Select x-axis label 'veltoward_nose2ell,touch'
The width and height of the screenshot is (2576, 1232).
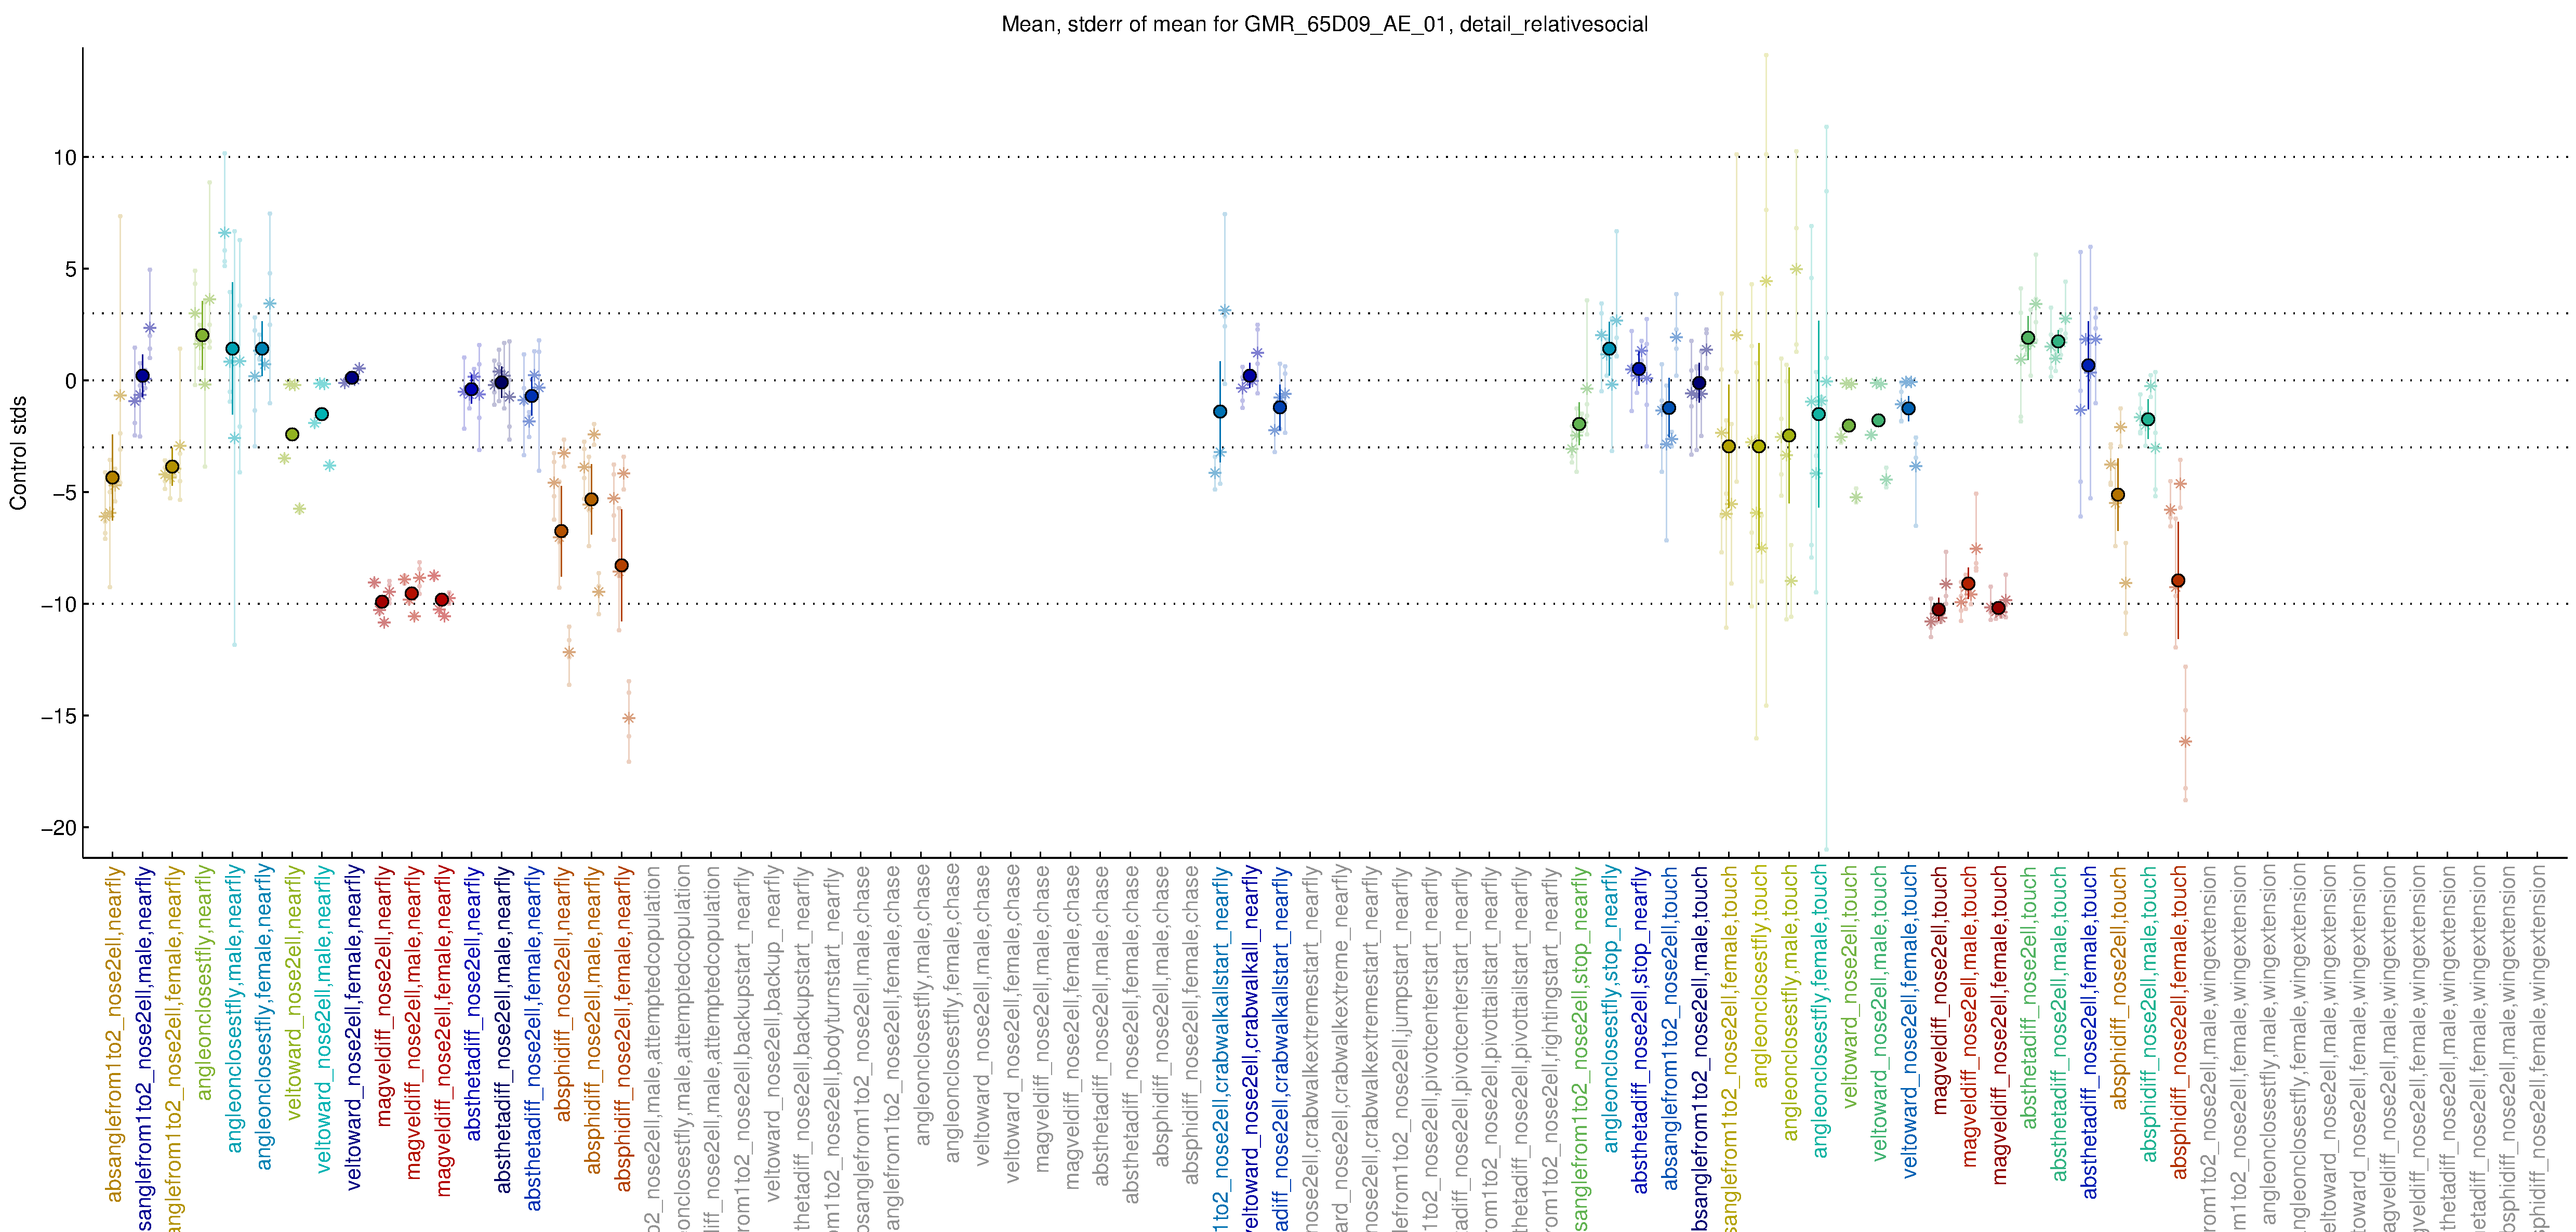[x=1851, y=987]
